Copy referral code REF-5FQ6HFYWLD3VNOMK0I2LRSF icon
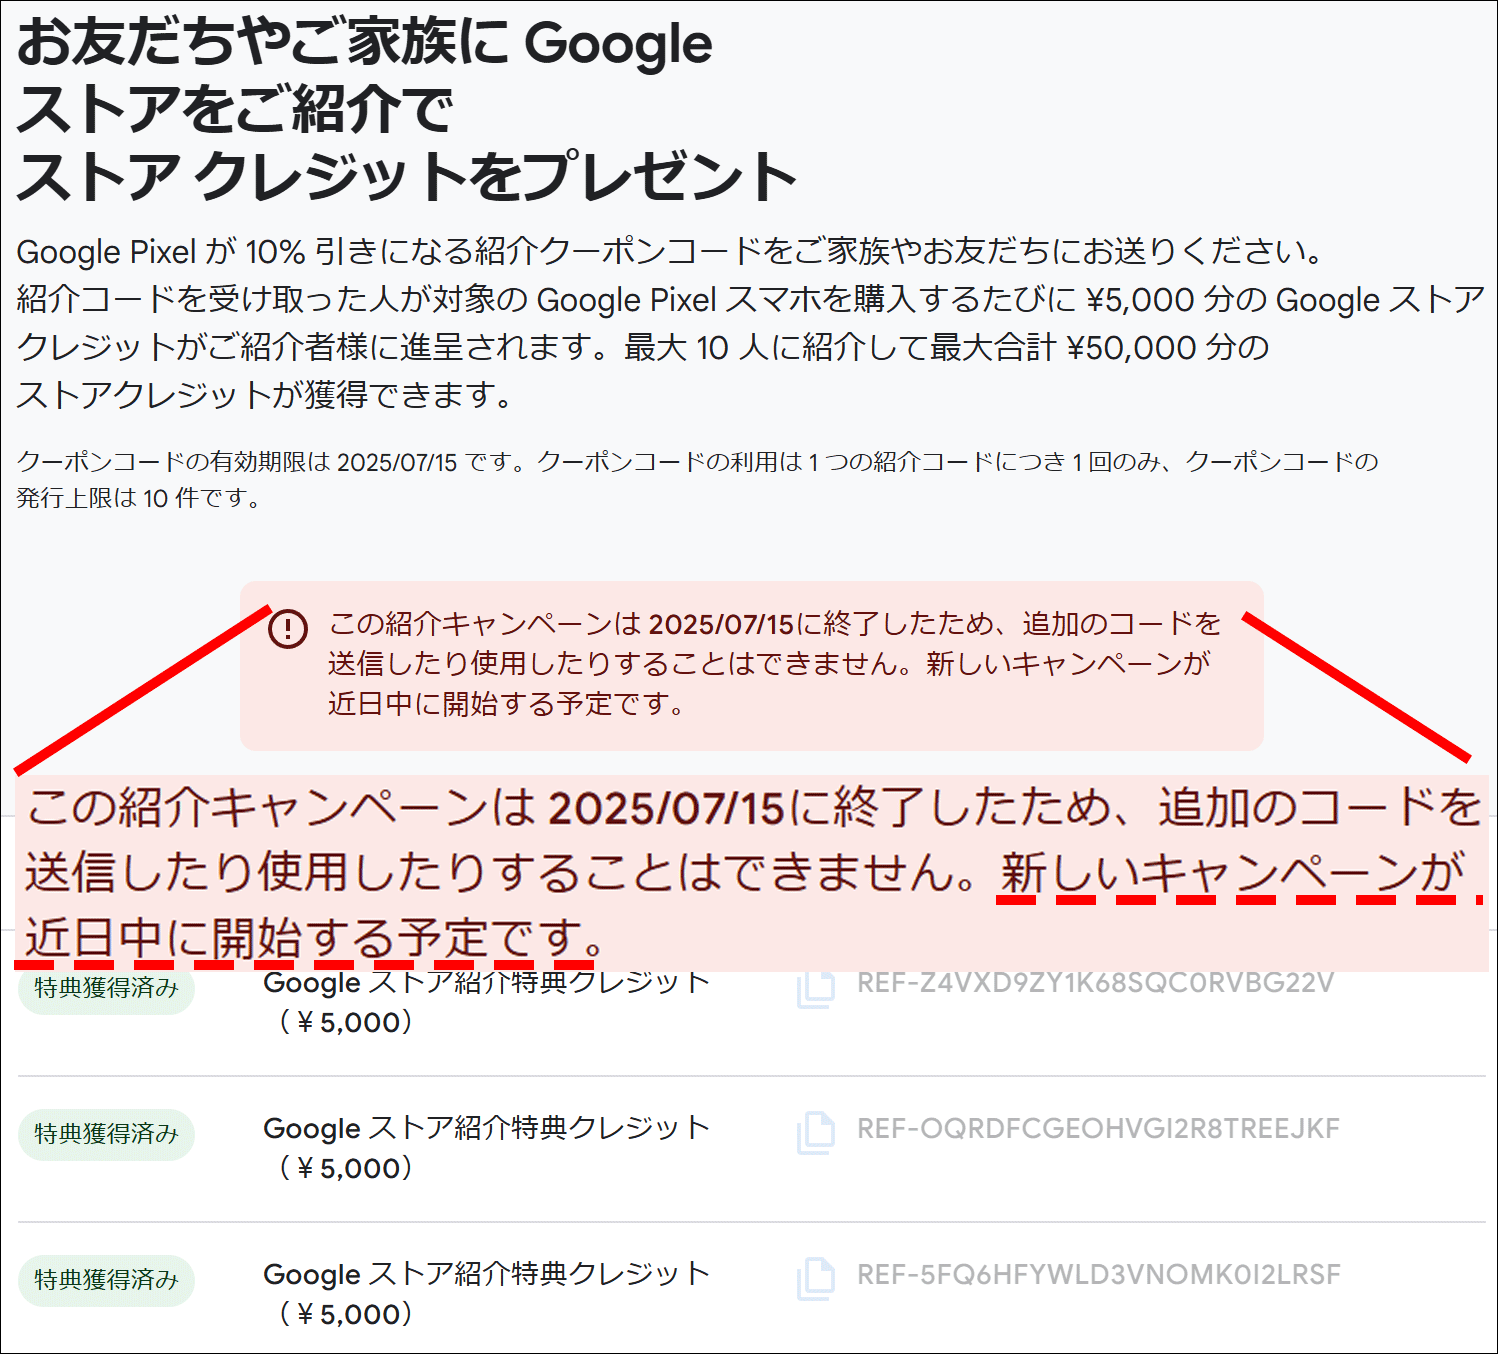Viewport: 1498px width, 1354px height. click(816, 1278)
